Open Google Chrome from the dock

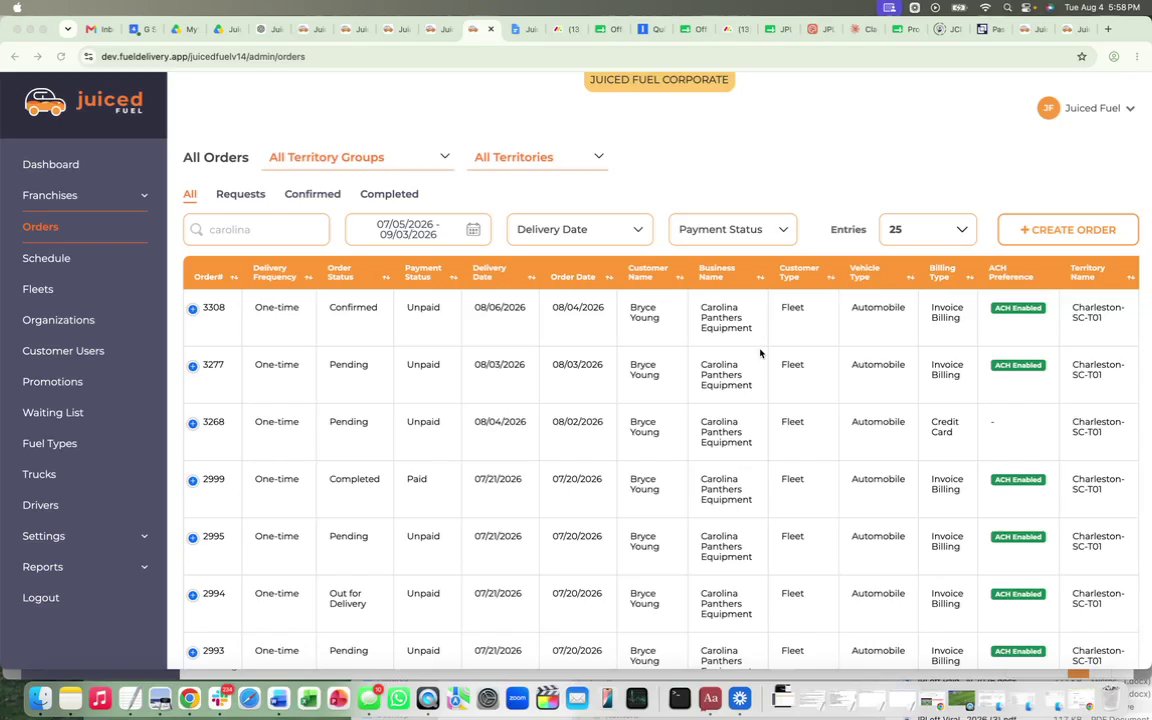tap(190, 698)
